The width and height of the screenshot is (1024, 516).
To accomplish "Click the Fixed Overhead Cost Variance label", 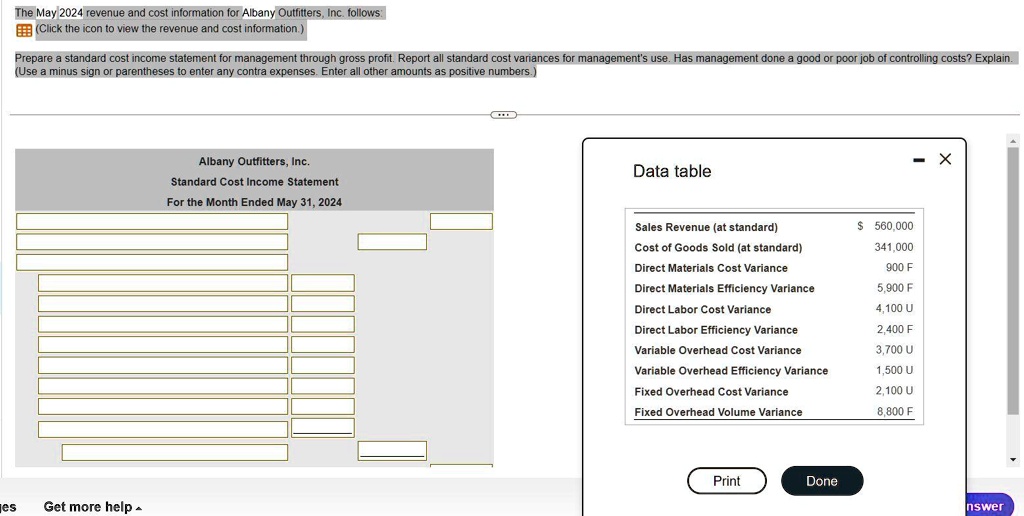I will tap(711, 392).
